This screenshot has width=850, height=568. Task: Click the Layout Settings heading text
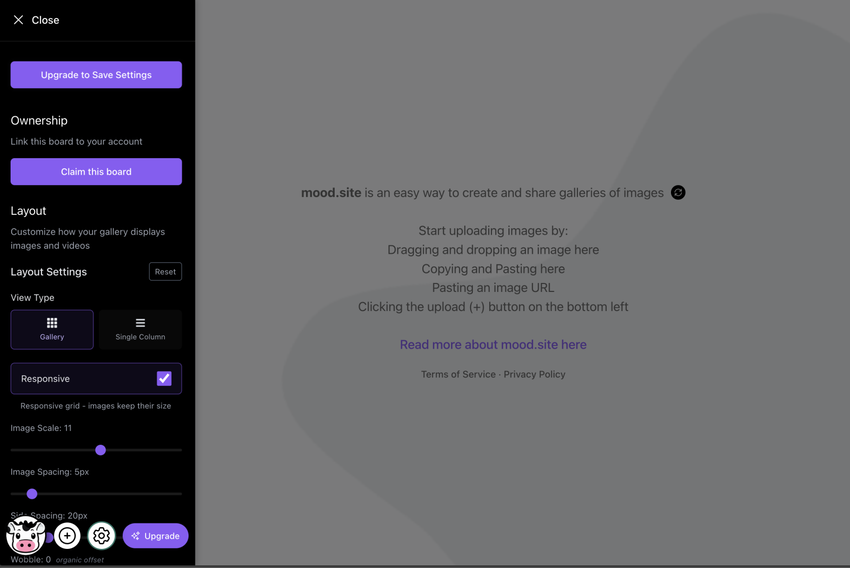pos(49,272)
